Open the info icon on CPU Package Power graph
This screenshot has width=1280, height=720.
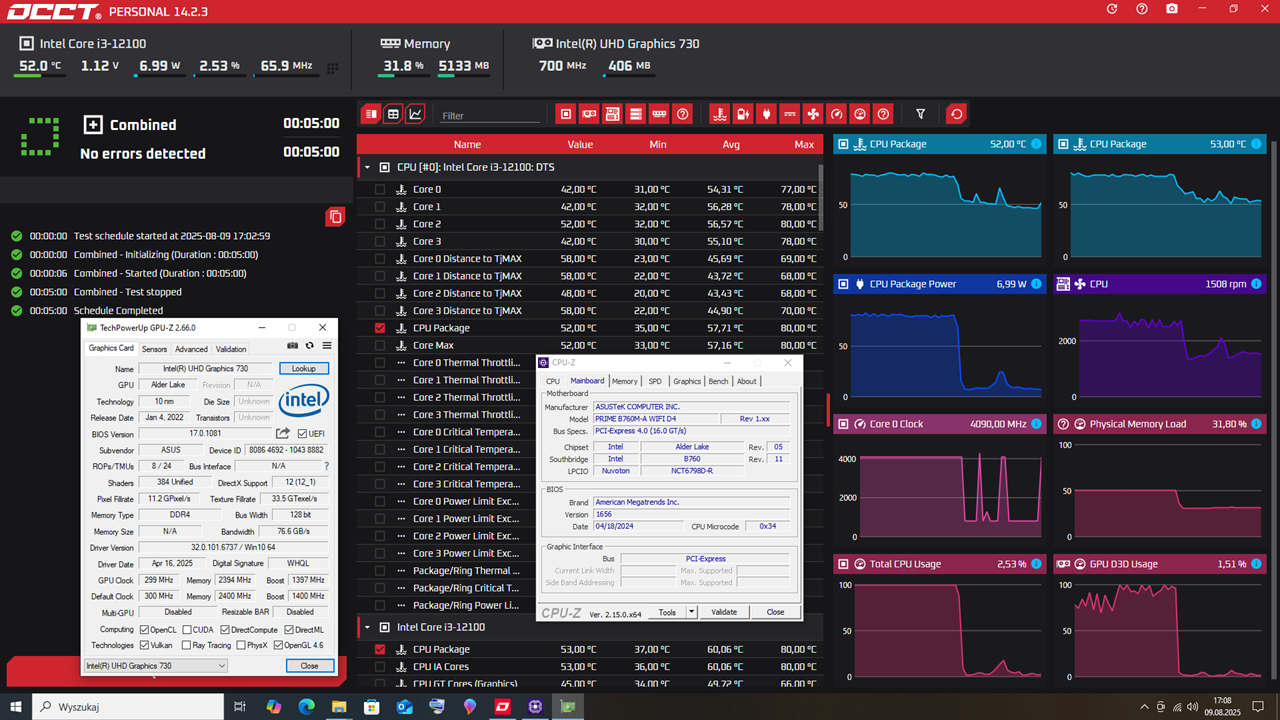pos(1035,284)
